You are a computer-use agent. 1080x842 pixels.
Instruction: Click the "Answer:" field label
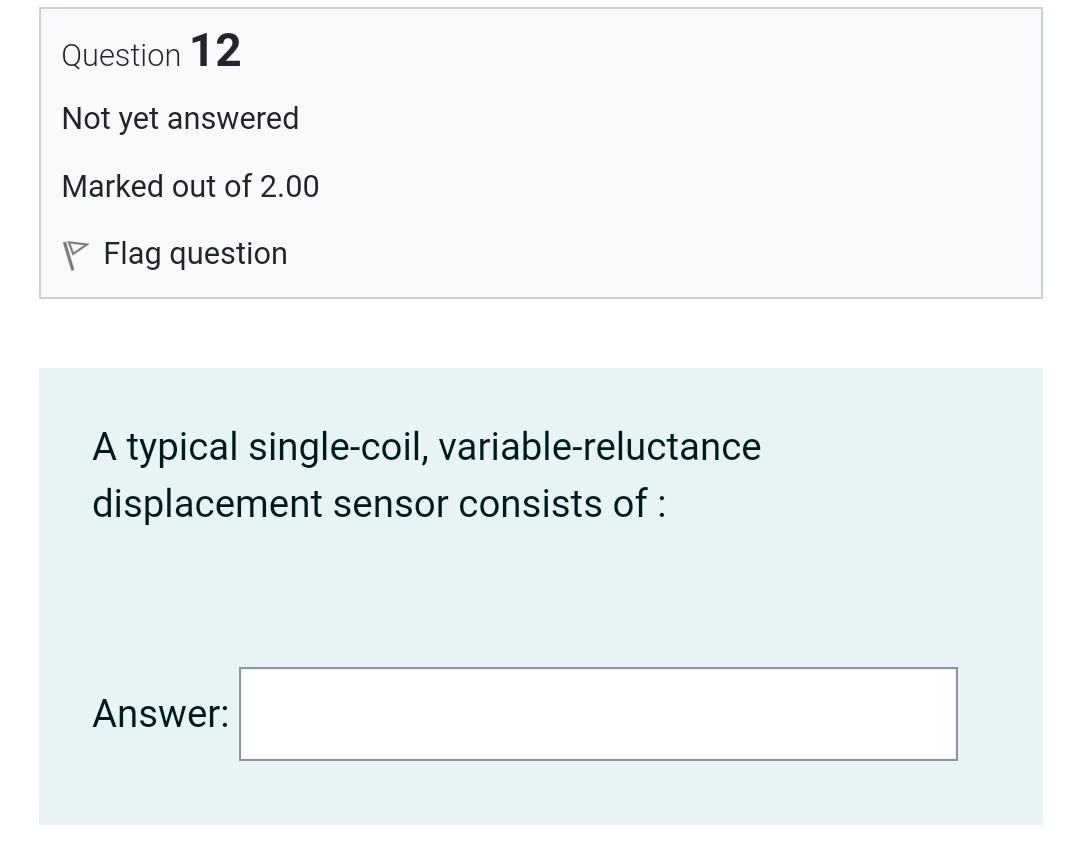[x=160, y=714]
